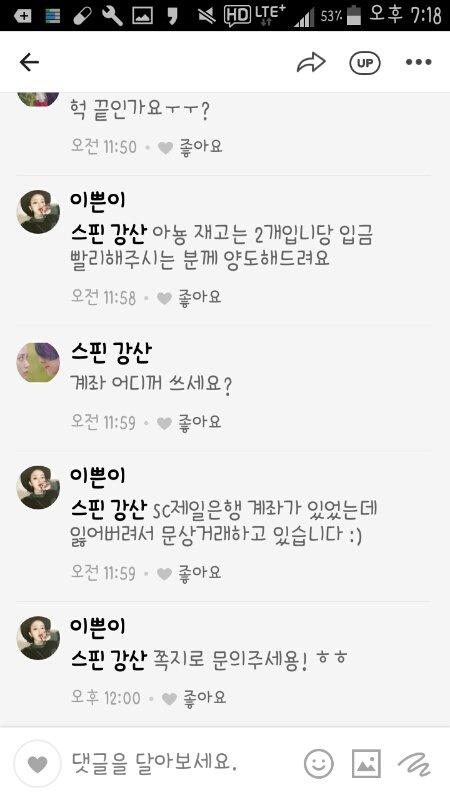
Task: Like the SC제일은행 comment
Action: pyautogui.click(x=190, y=573)
